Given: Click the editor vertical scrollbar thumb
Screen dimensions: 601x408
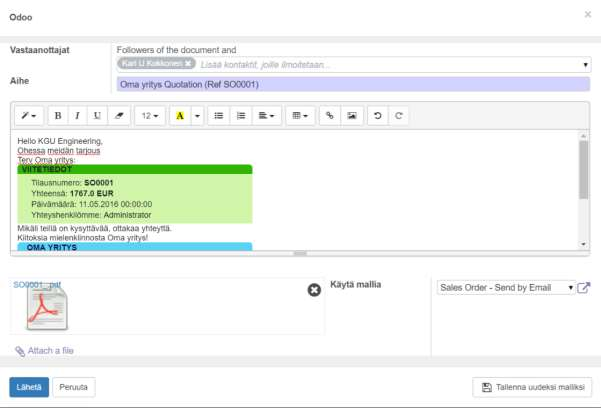Looking at the screenshot, I should (584, 169).
